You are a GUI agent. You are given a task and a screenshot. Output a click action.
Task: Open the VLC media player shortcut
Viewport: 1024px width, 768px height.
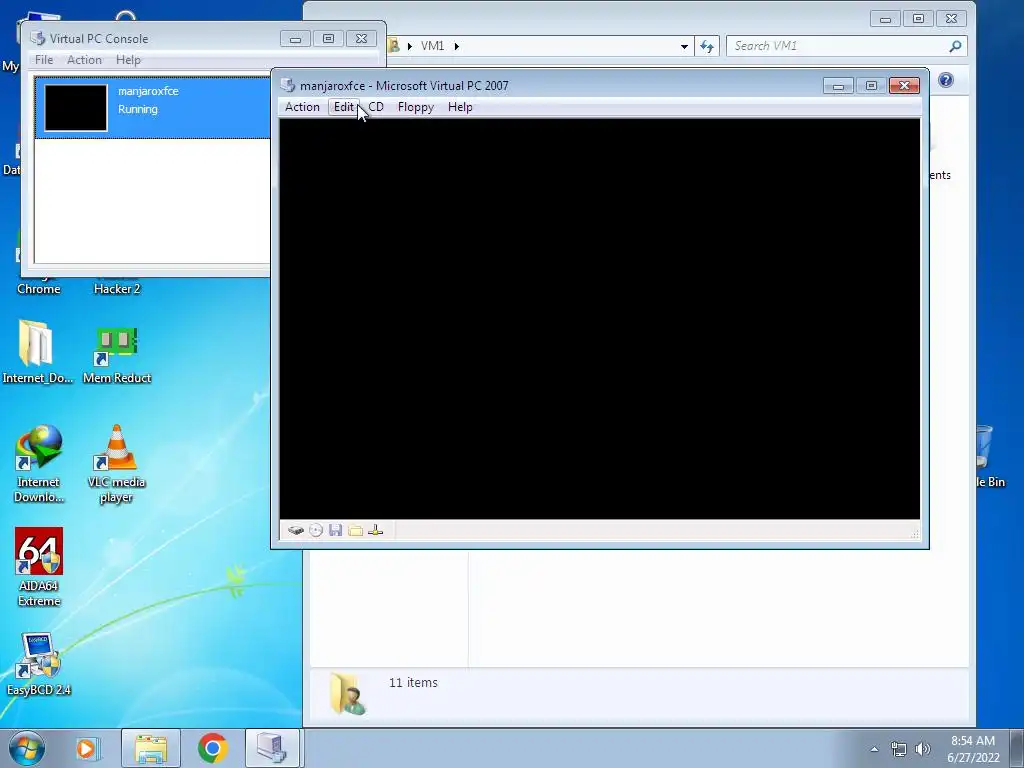coord(116,464)
